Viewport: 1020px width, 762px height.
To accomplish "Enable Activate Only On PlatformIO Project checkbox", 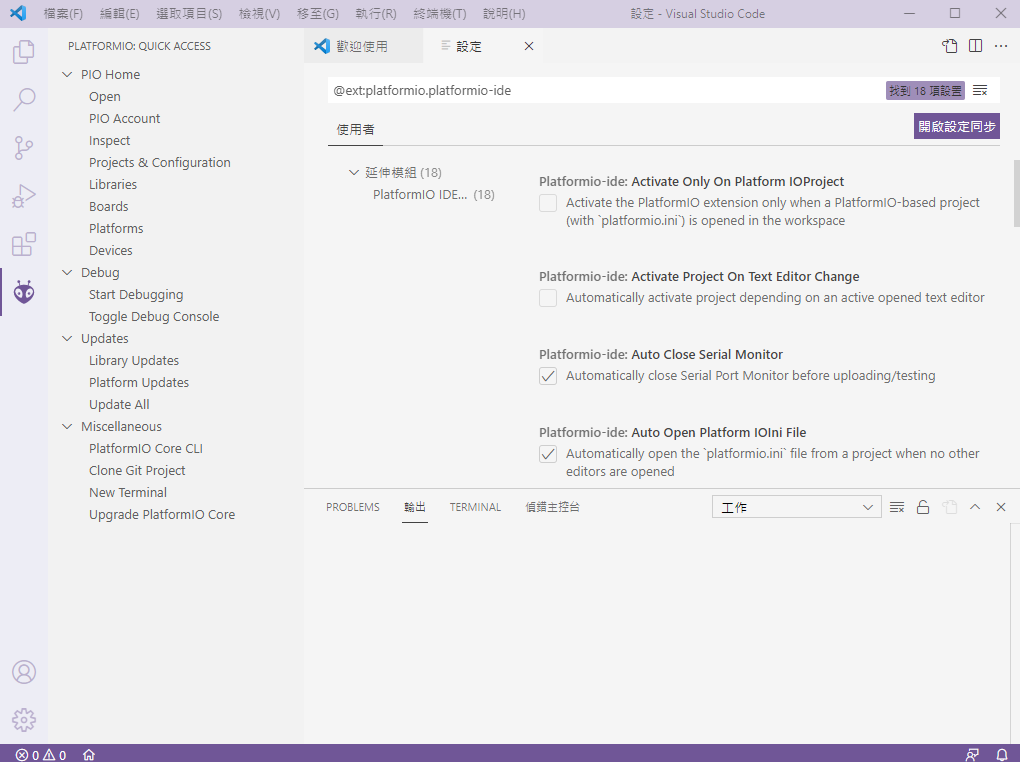I will 548,203.
